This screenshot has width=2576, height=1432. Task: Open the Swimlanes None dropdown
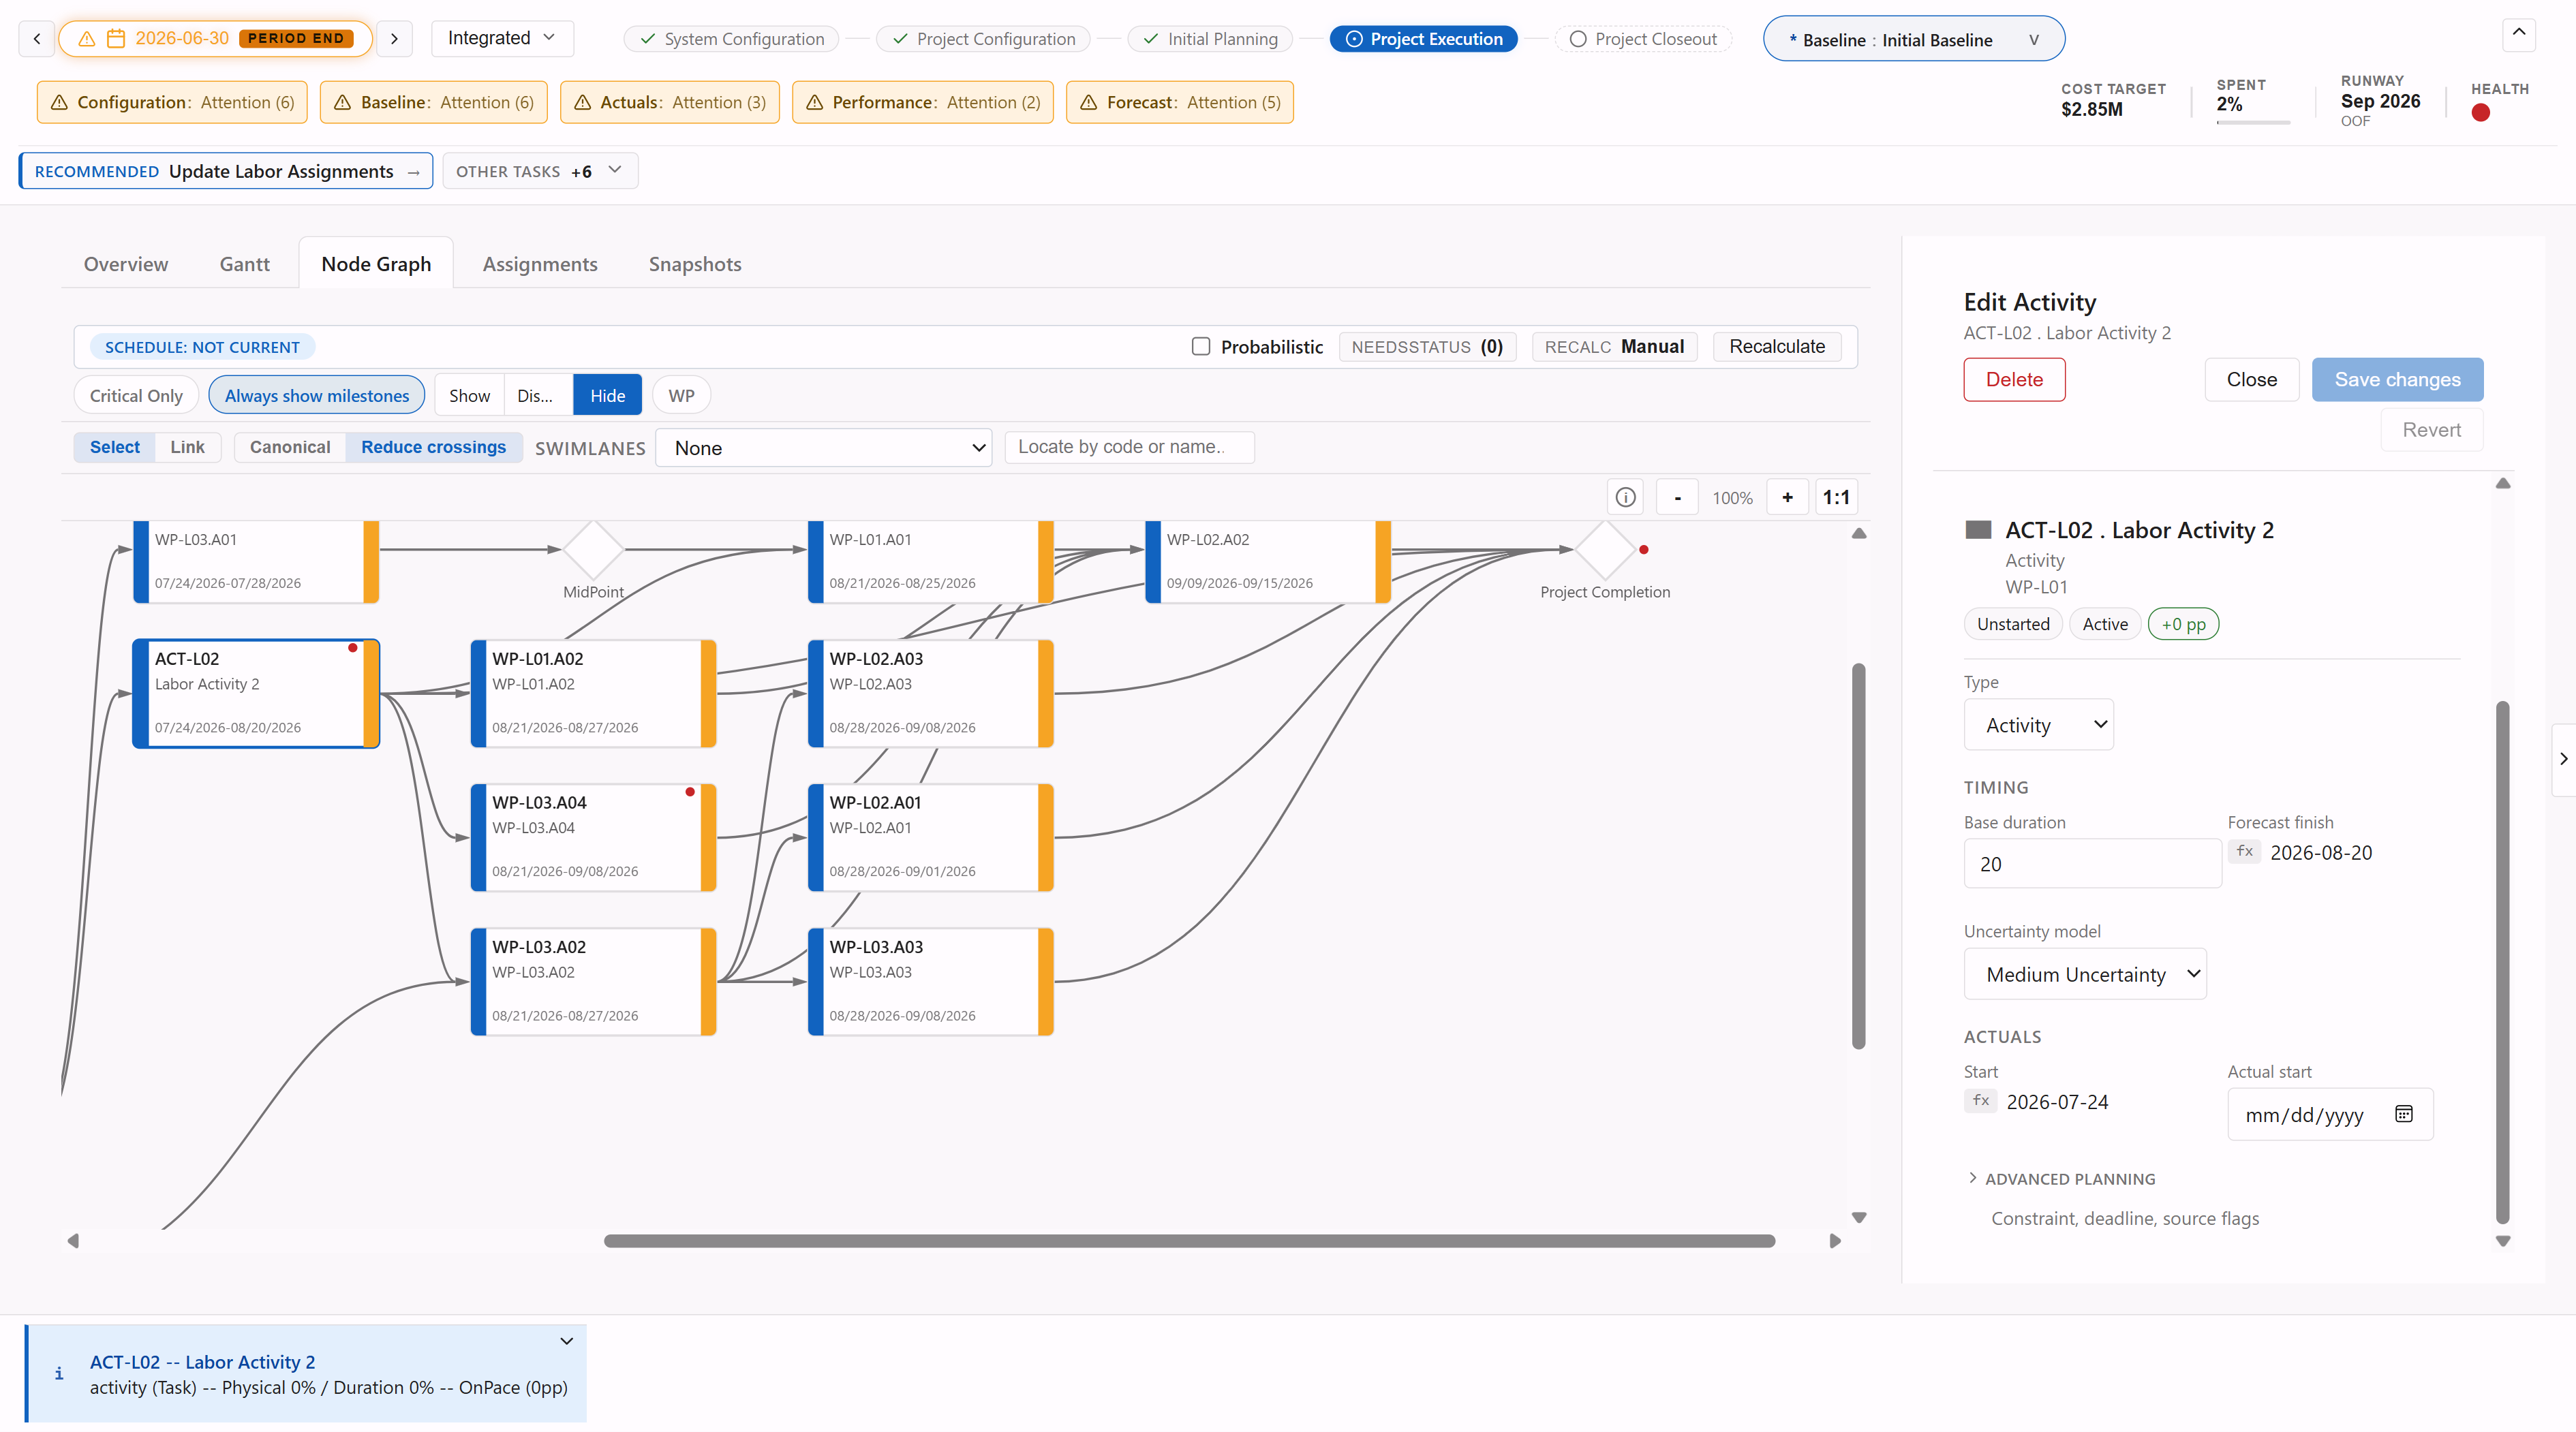[824, 448]
